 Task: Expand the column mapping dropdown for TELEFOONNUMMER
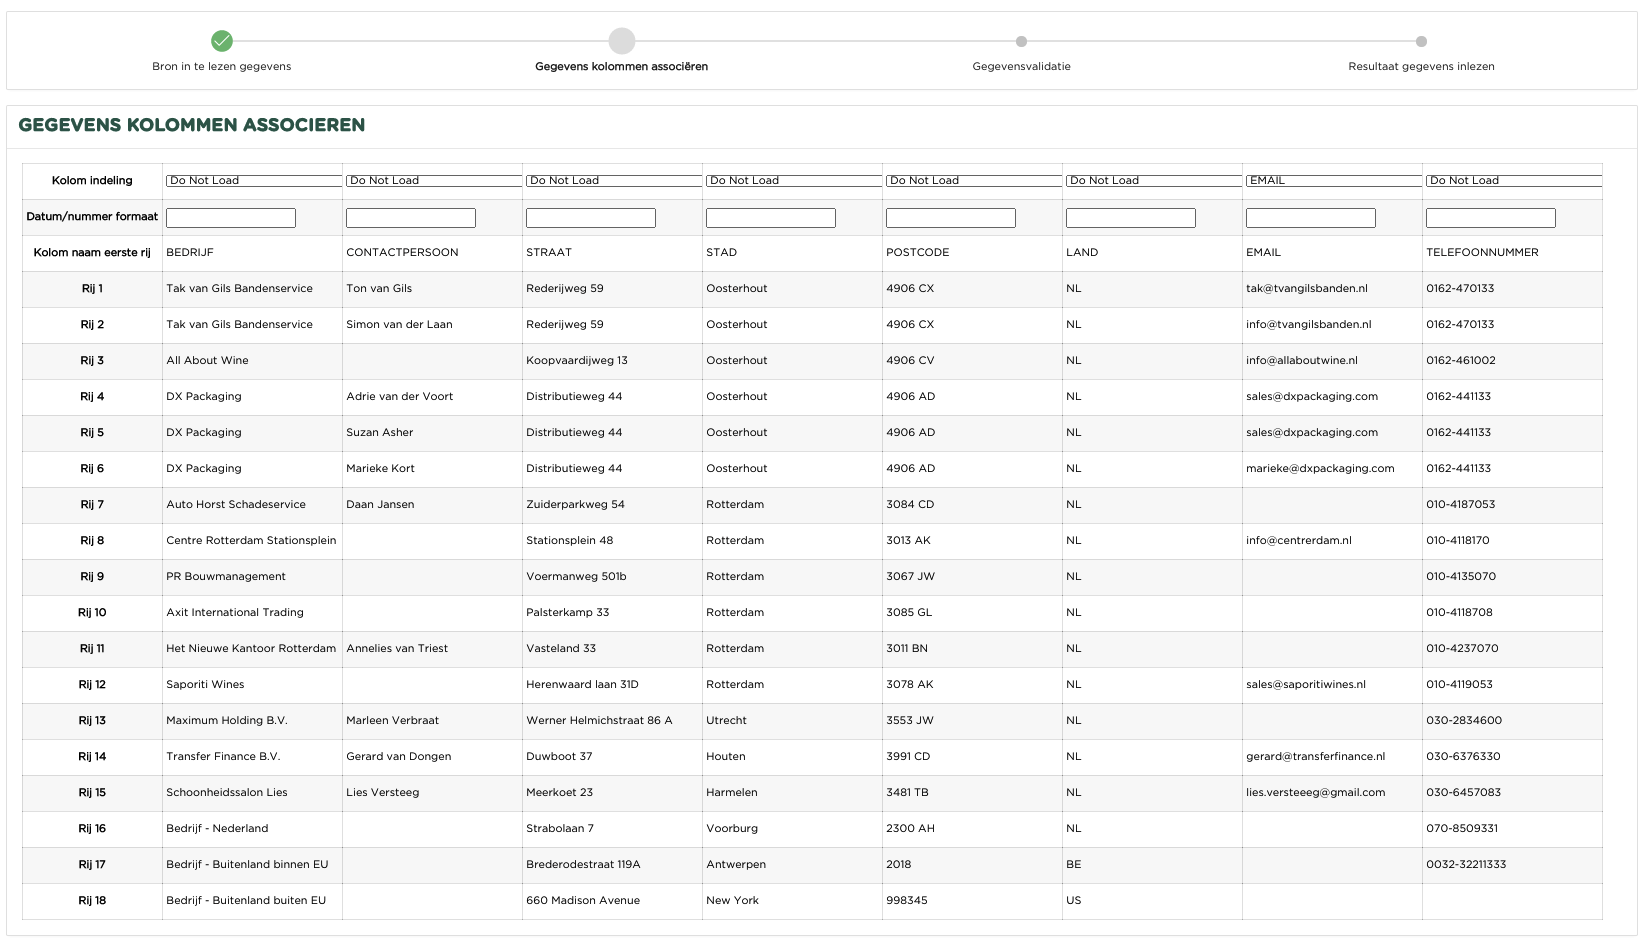(1513, 181)
